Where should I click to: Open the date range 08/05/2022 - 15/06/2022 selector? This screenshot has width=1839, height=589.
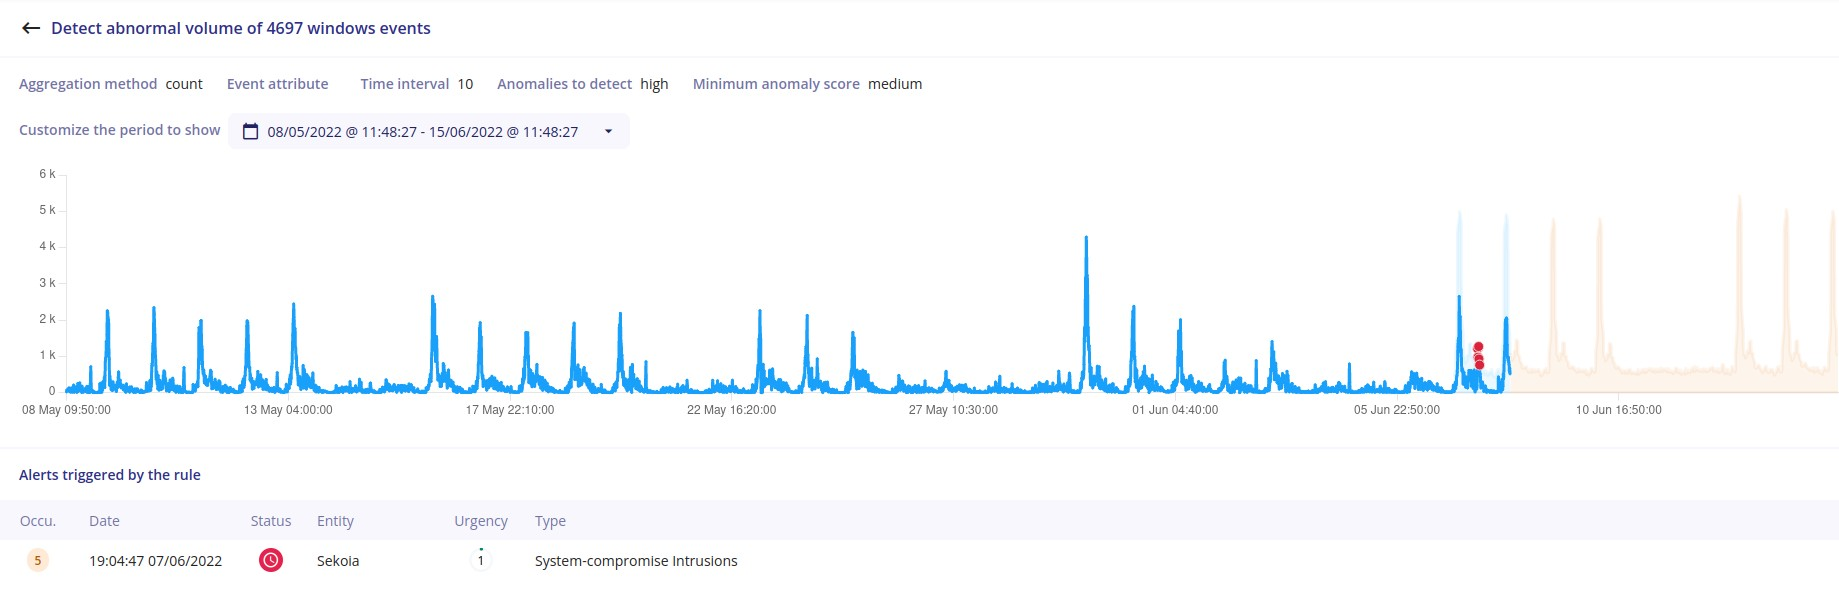[x=422, y=132]
